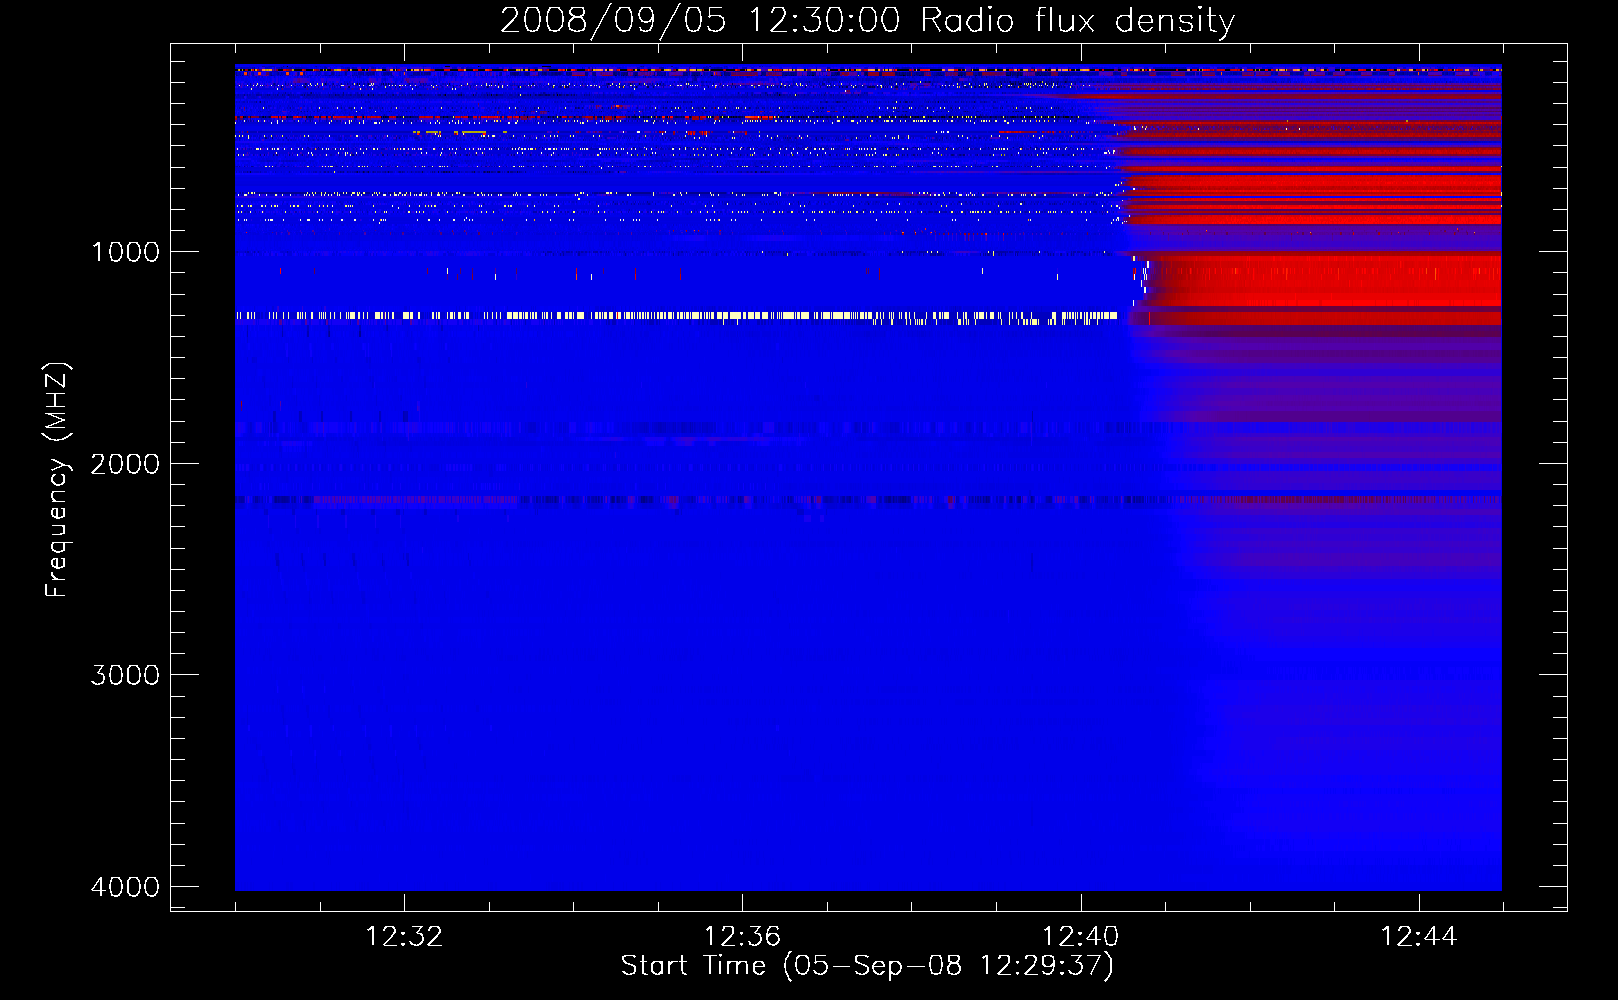
Task: Click the 12:44 time tick label
Action: 1419,937
